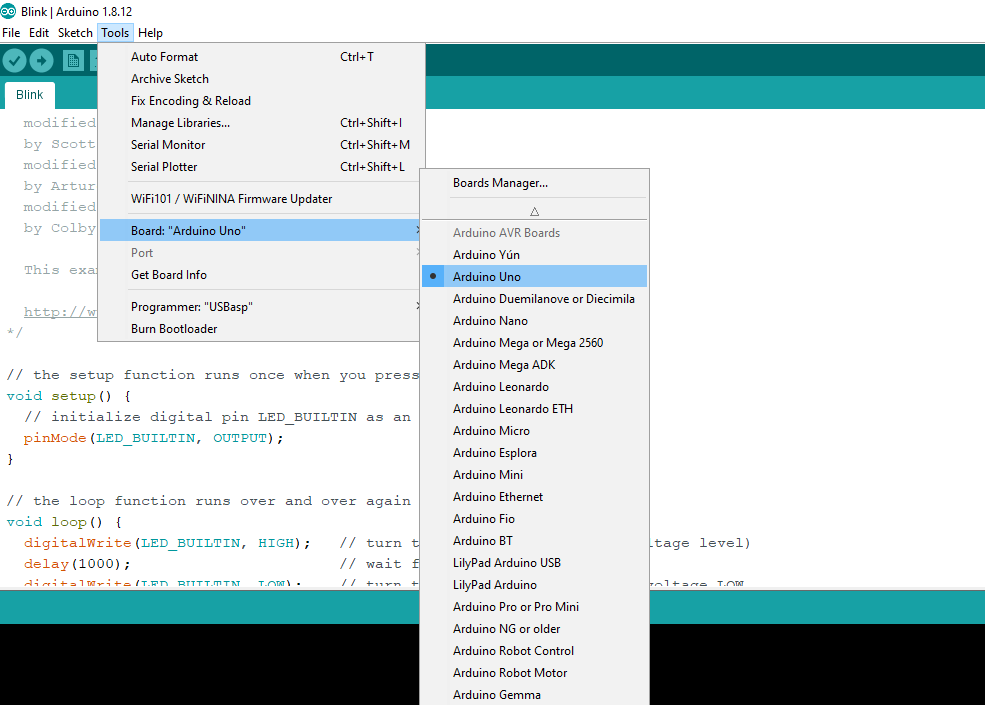Choose Arduino Leonardo ETH from board list
This screenshot has height=705, width=985.
click(x=512, y=409)
